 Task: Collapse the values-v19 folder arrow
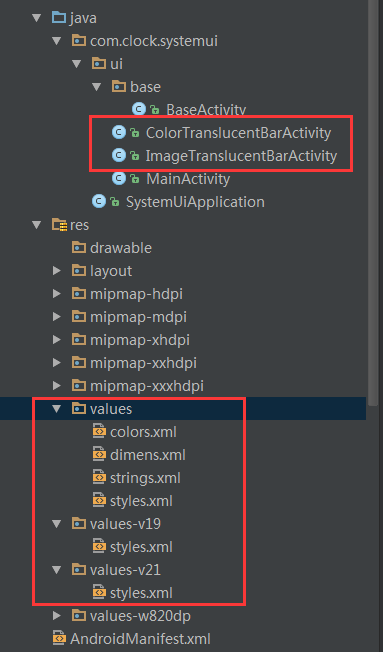(57, 524)
